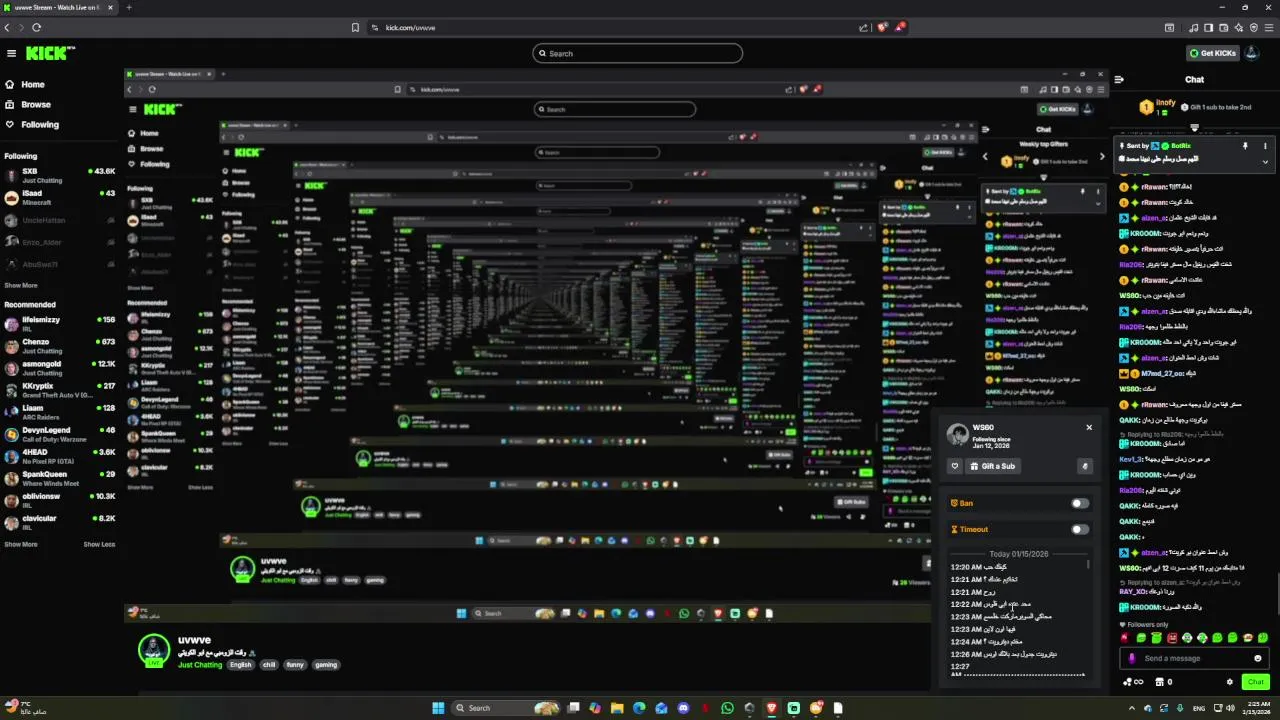Click the KRyptix channel in Recommended
Image resolution: width=1280 pixels, height=720 pixels.
60,391
